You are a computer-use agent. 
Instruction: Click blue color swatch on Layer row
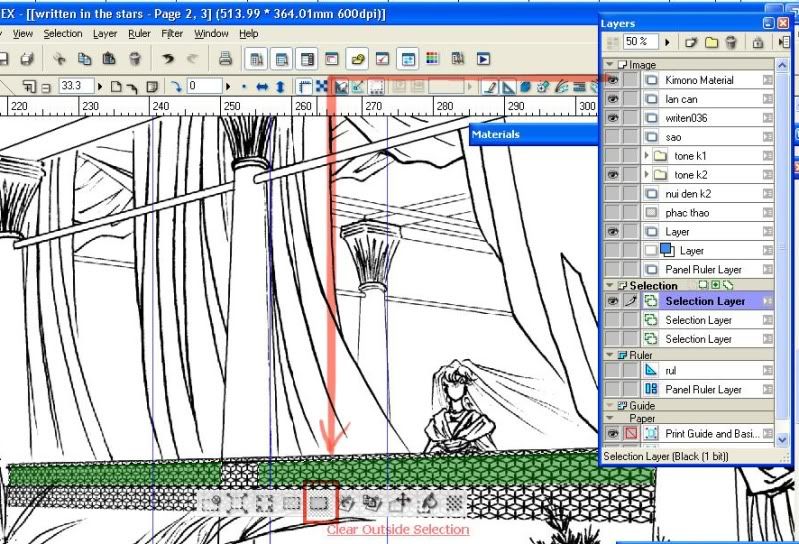(667, 250)
